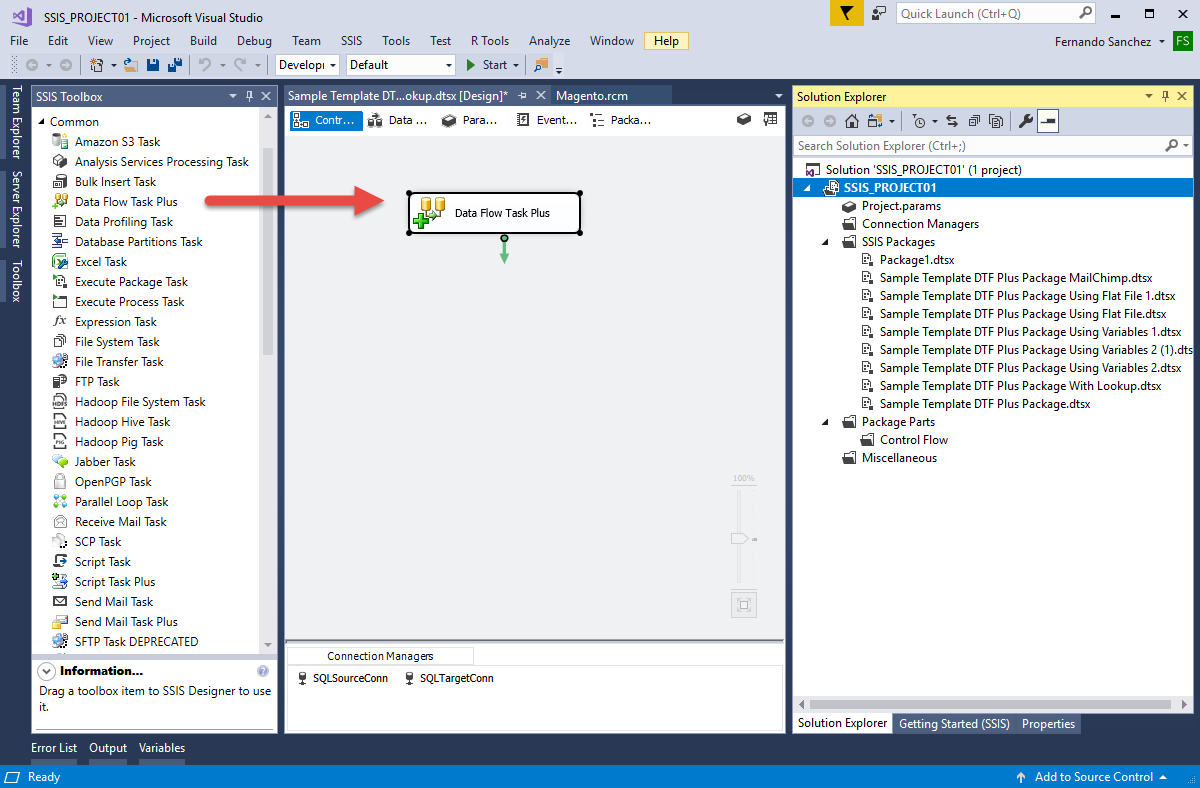Collapse the Common toolbox group
The width and height of the screenshot is (1200, 788).
coord(42,122)
